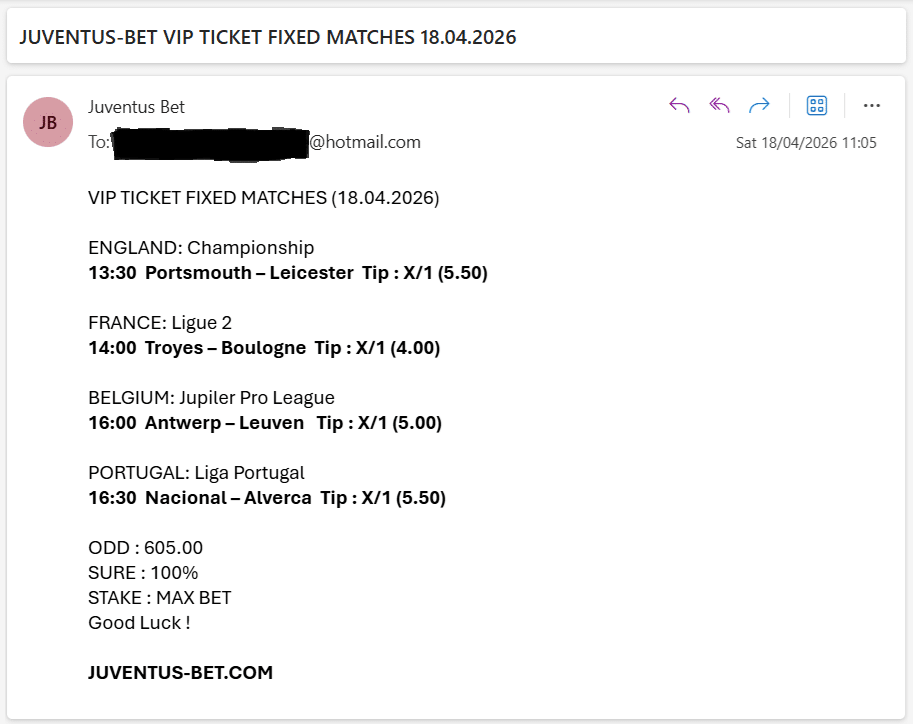Click the Nacional – Alverca tip line
915x724 pixels.
click(x=267, y=498)
